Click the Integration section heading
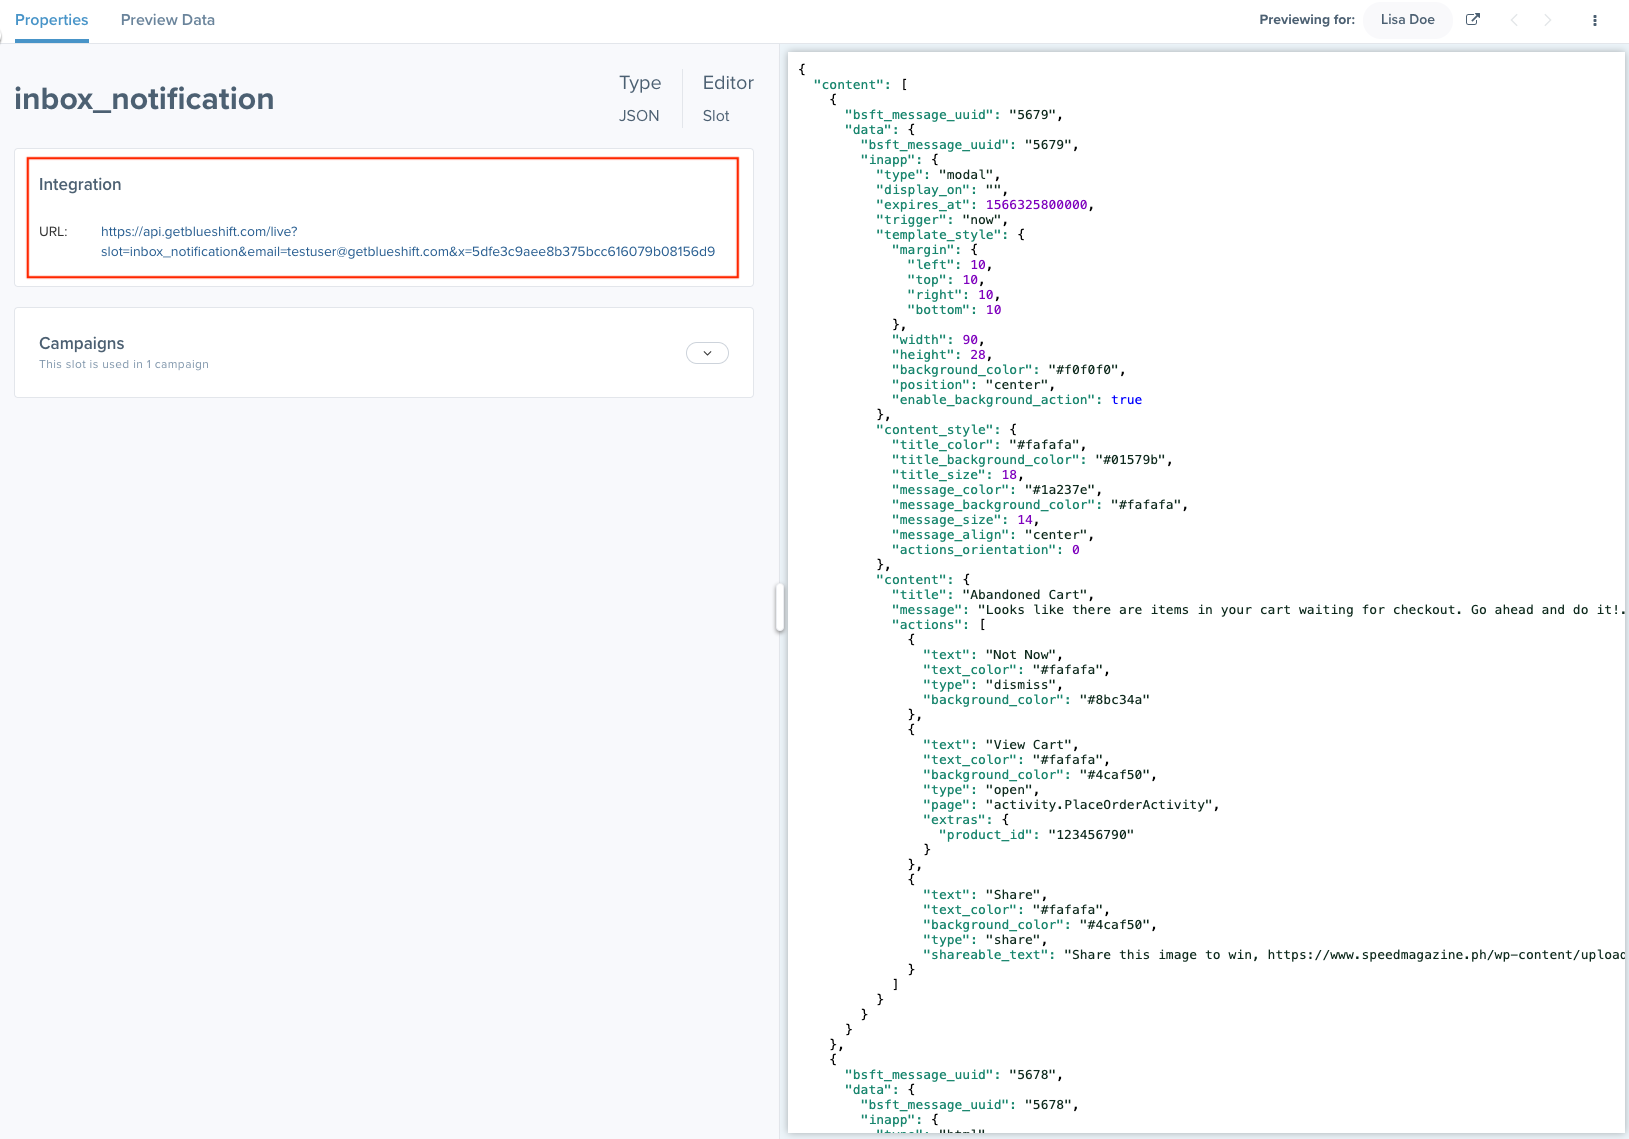The height and width of the screenshot is (1139, 1629). tap(80, 184)
